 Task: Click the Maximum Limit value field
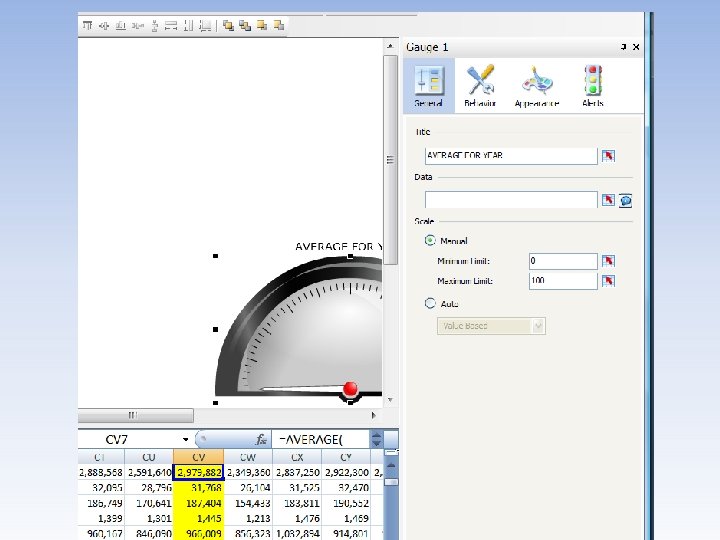563,281
